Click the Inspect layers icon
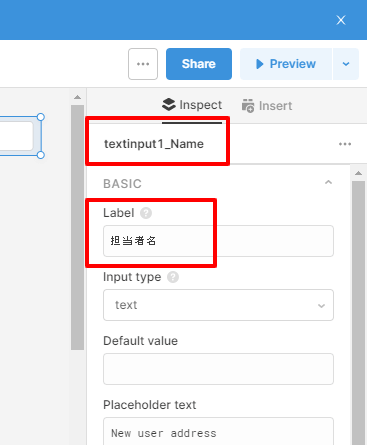 tap(169, 105)
